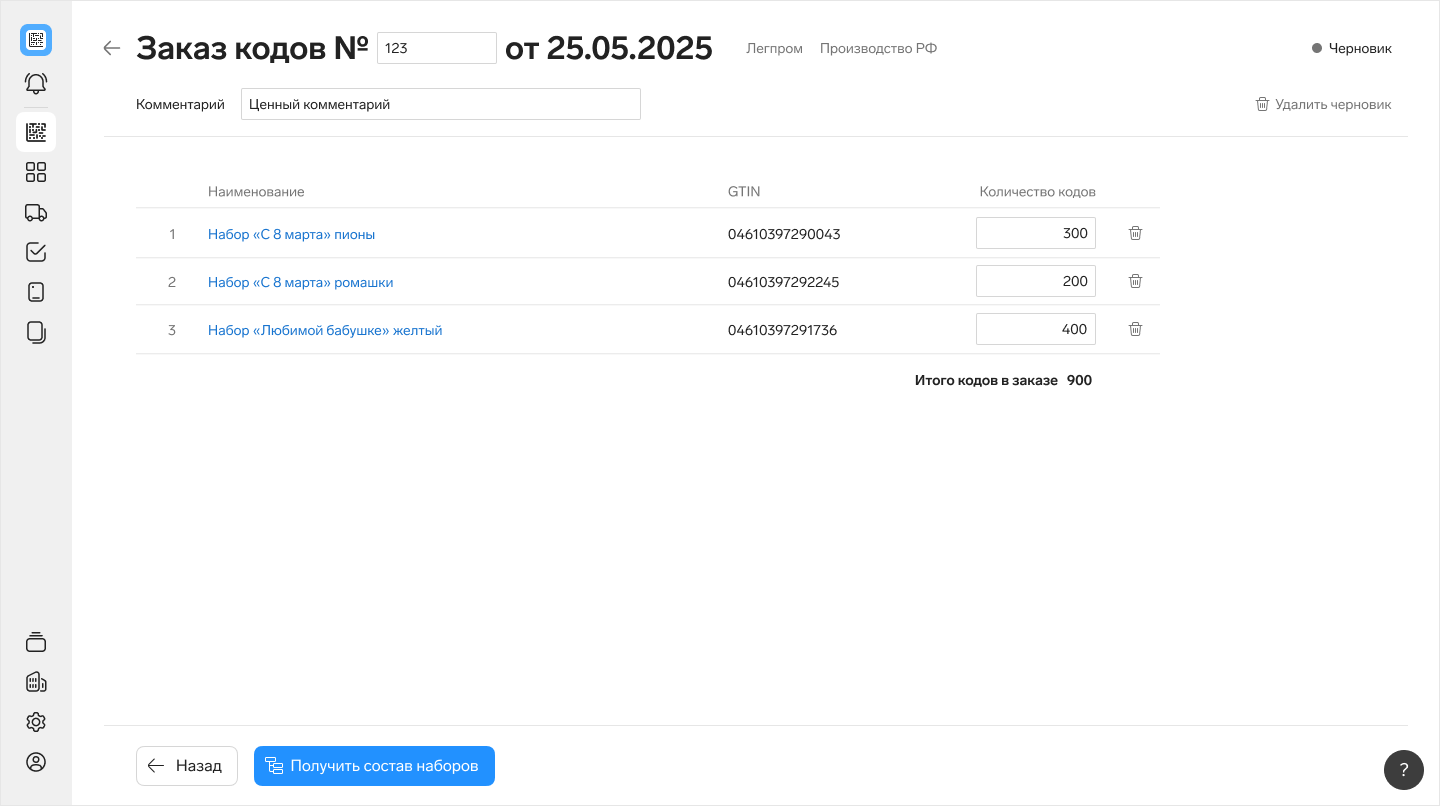Open the help question mark button
1440x806 pixels.
coord(1403,769)
